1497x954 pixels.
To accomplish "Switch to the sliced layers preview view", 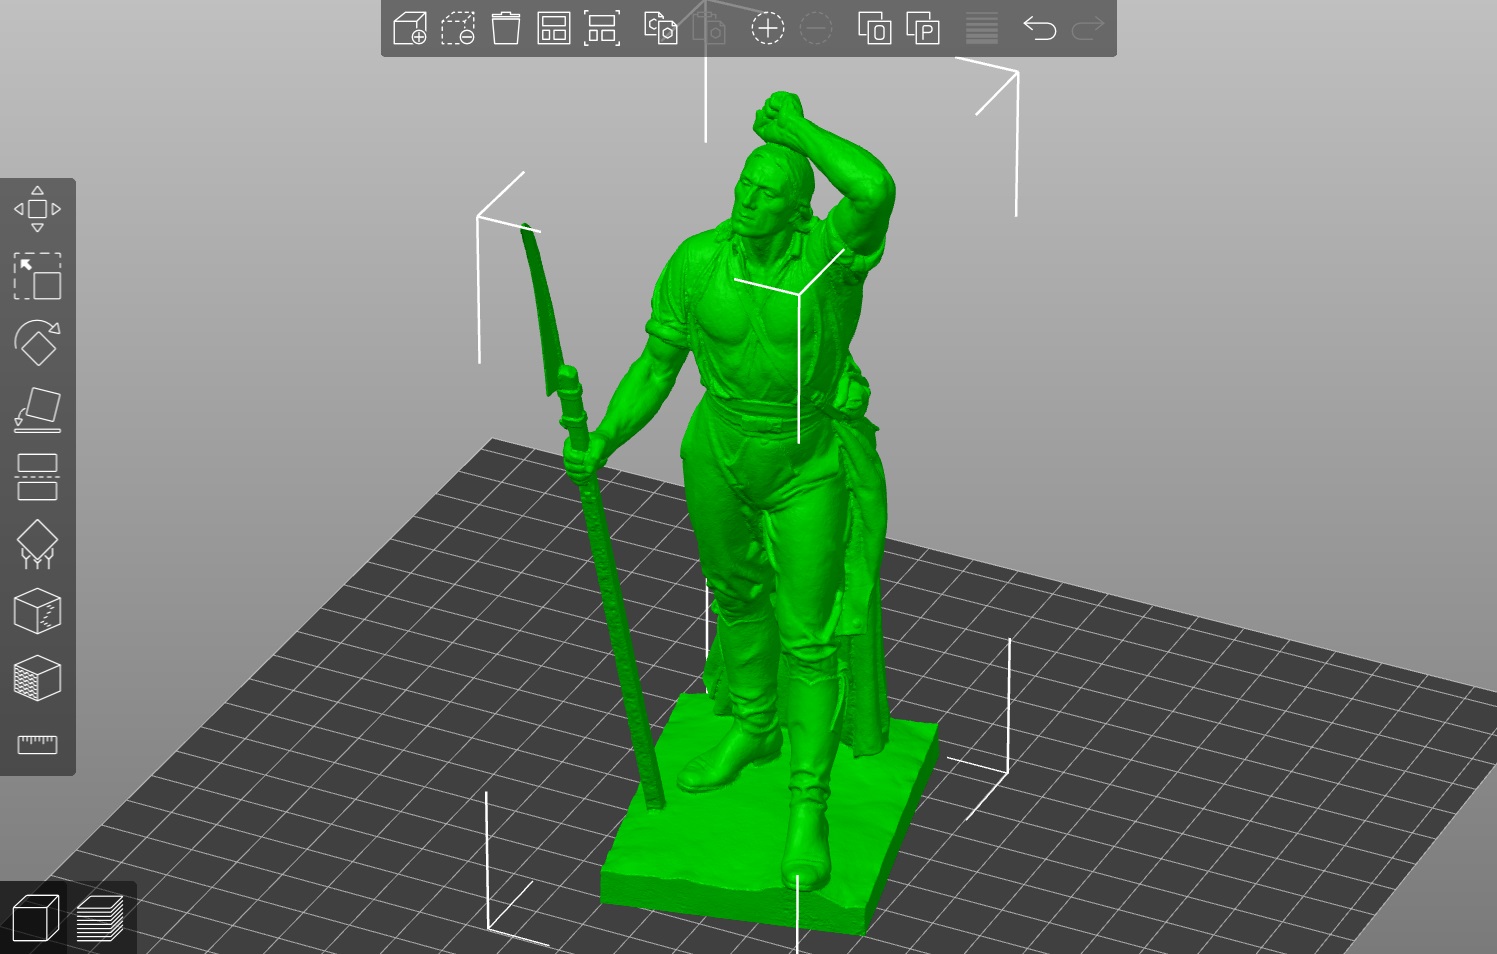I will coord(100,918).
